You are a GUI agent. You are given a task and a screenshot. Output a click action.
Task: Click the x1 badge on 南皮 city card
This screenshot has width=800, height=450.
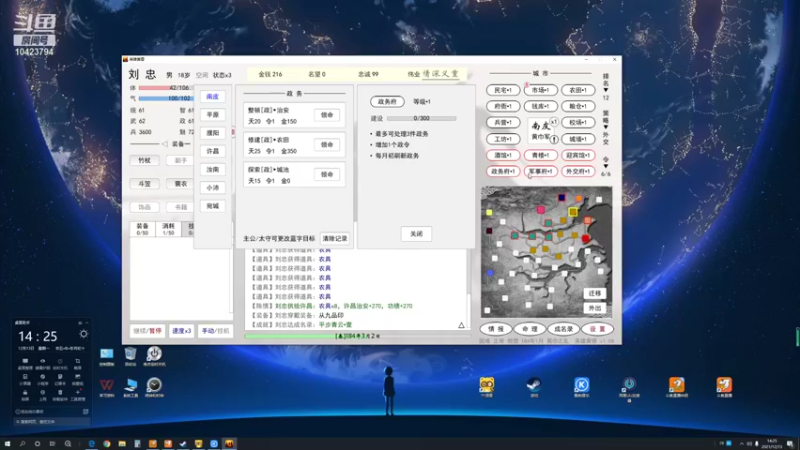[554, 121]
